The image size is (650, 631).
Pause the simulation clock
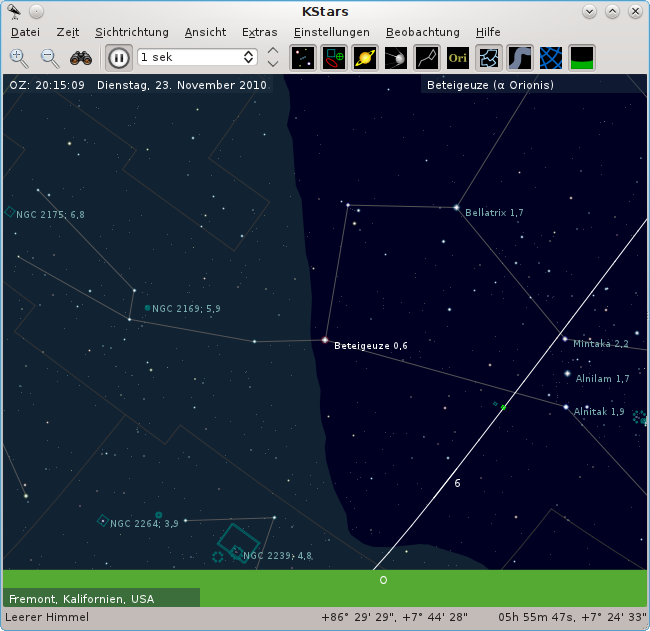[x=118, y=58]
